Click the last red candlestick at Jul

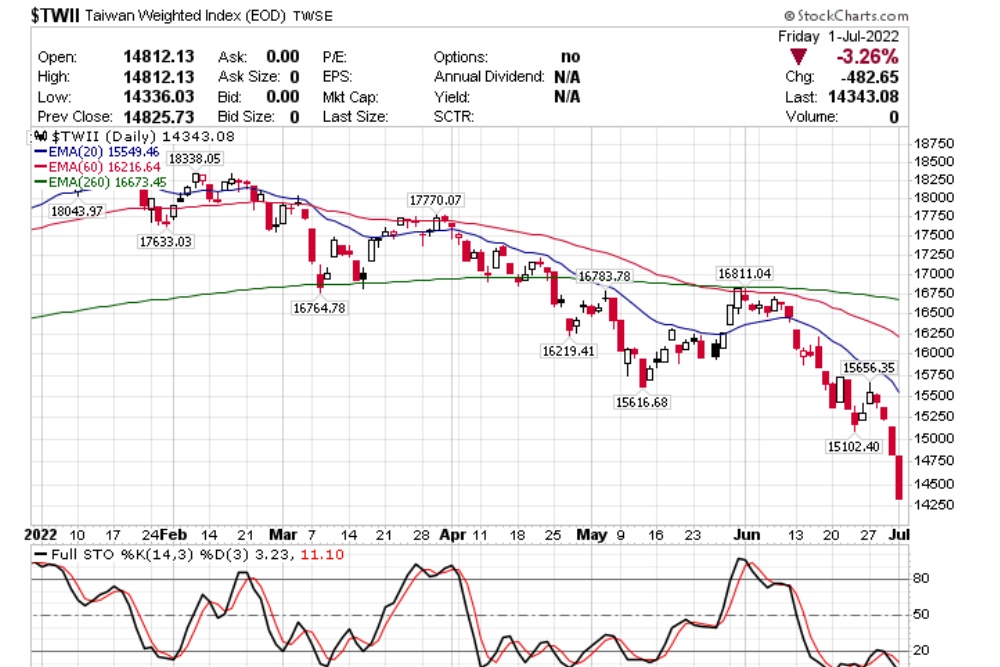(899, 478)
